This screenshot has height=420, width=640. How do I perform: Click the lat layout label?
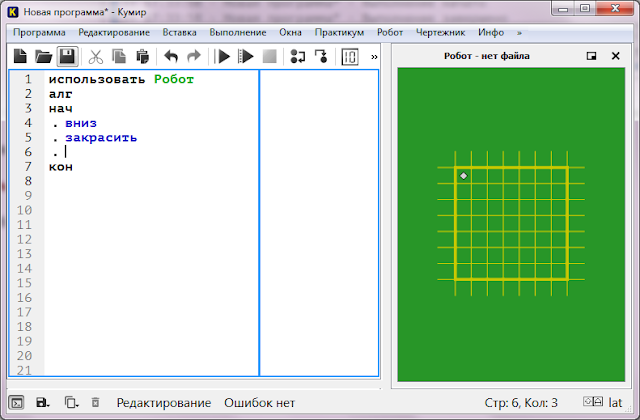tap(615, 402)
